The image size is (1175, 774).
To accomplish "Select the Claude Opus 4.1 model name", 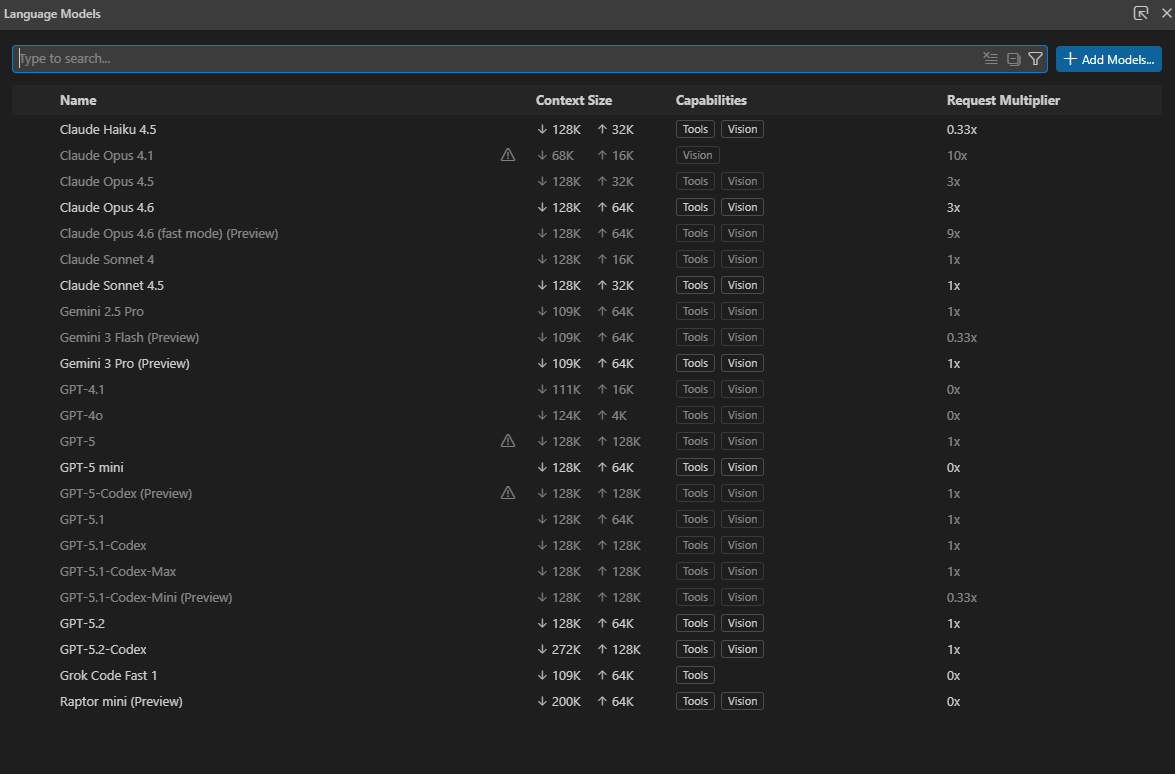I will [x=106, y=155].
